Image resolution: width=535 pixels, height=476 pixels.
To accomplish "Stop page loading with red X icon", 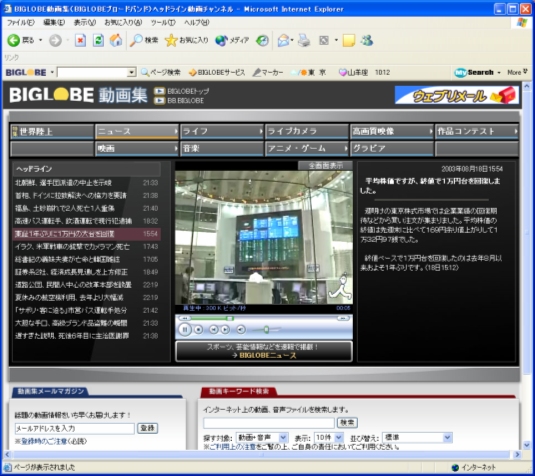I will pyautogui.click(x=80, y=41).
